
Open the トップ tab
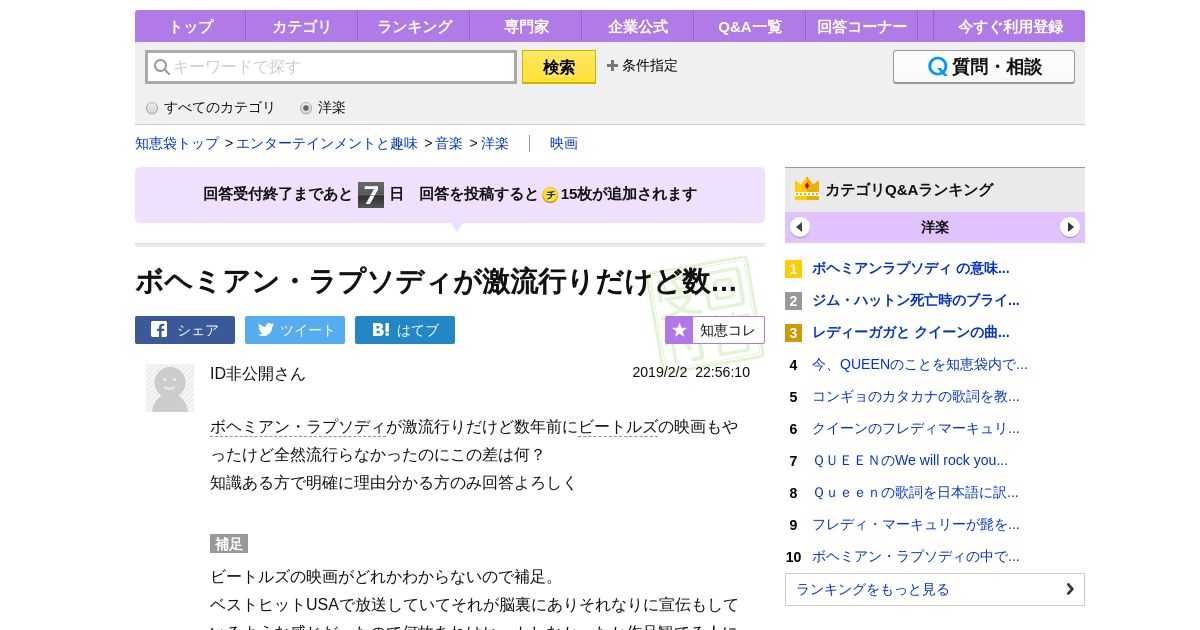190,27
